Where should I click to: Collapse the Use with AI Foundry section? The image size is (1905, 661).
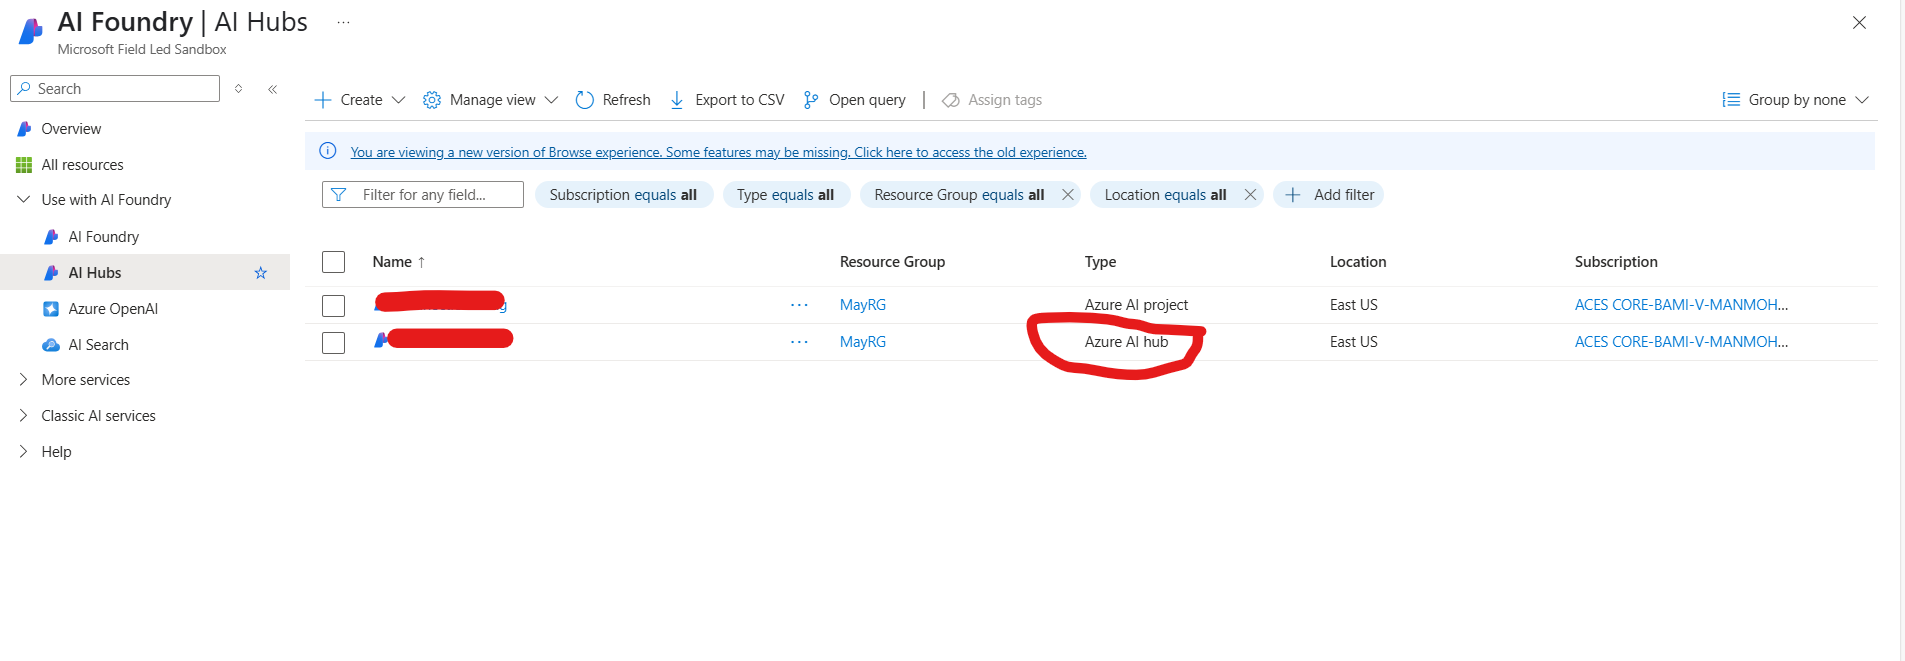click(x=24, y=200)
